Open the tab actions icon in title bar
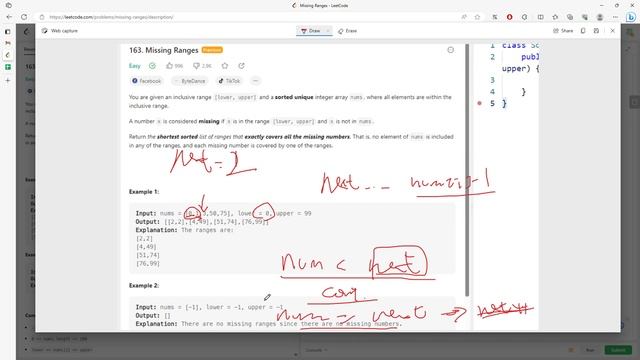 [x=9, y=6]
